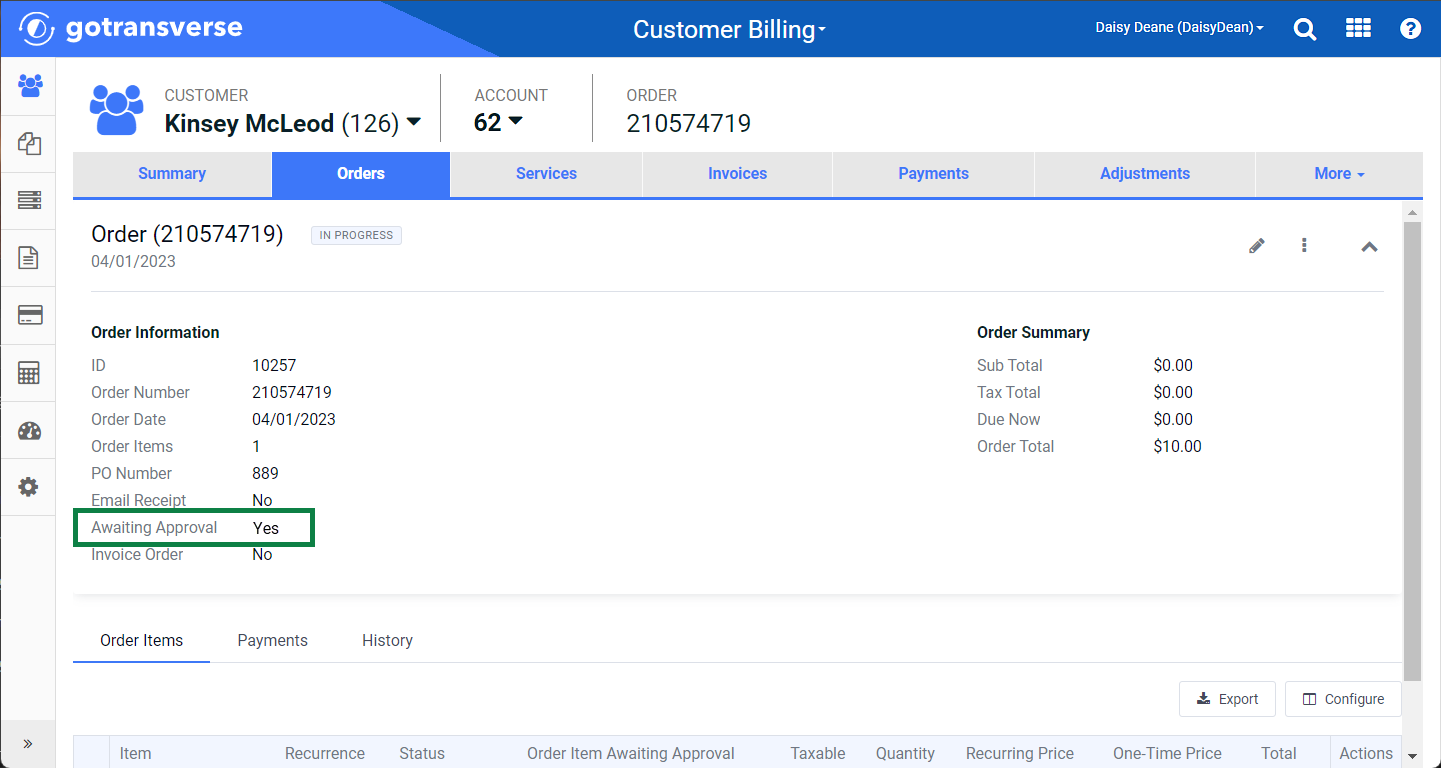Viewport: 1441px width, 768px height.
Task: Click the Recurring Price column header
Action: [x=1020, y=754]
